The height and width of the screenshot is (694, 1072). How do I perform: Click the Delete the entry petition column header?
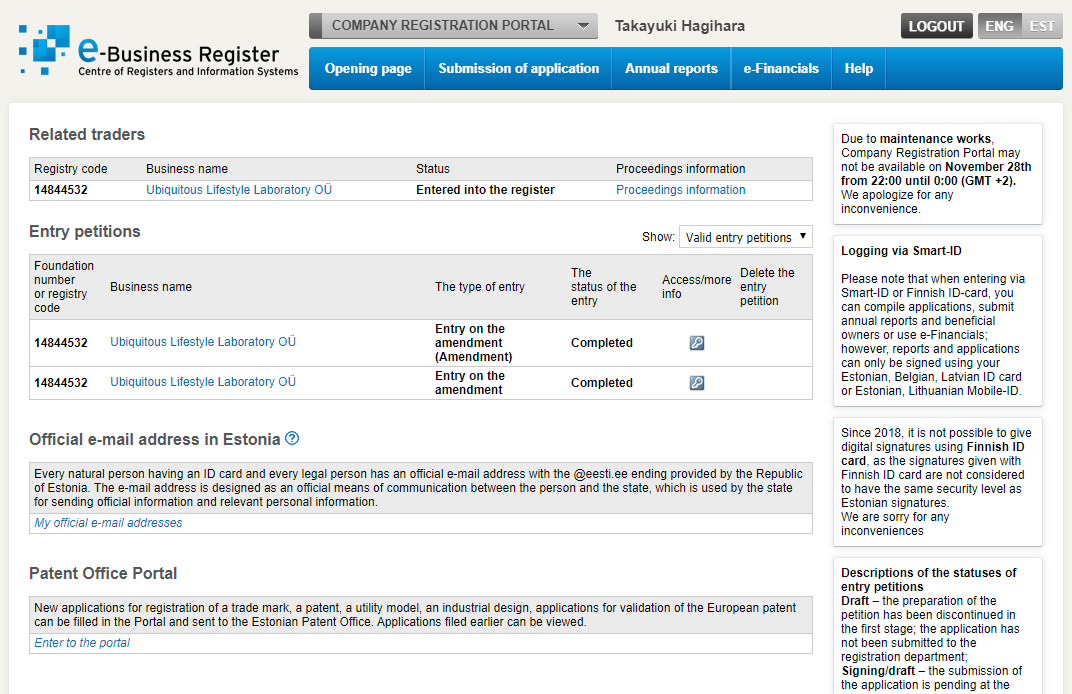(767, 286)
